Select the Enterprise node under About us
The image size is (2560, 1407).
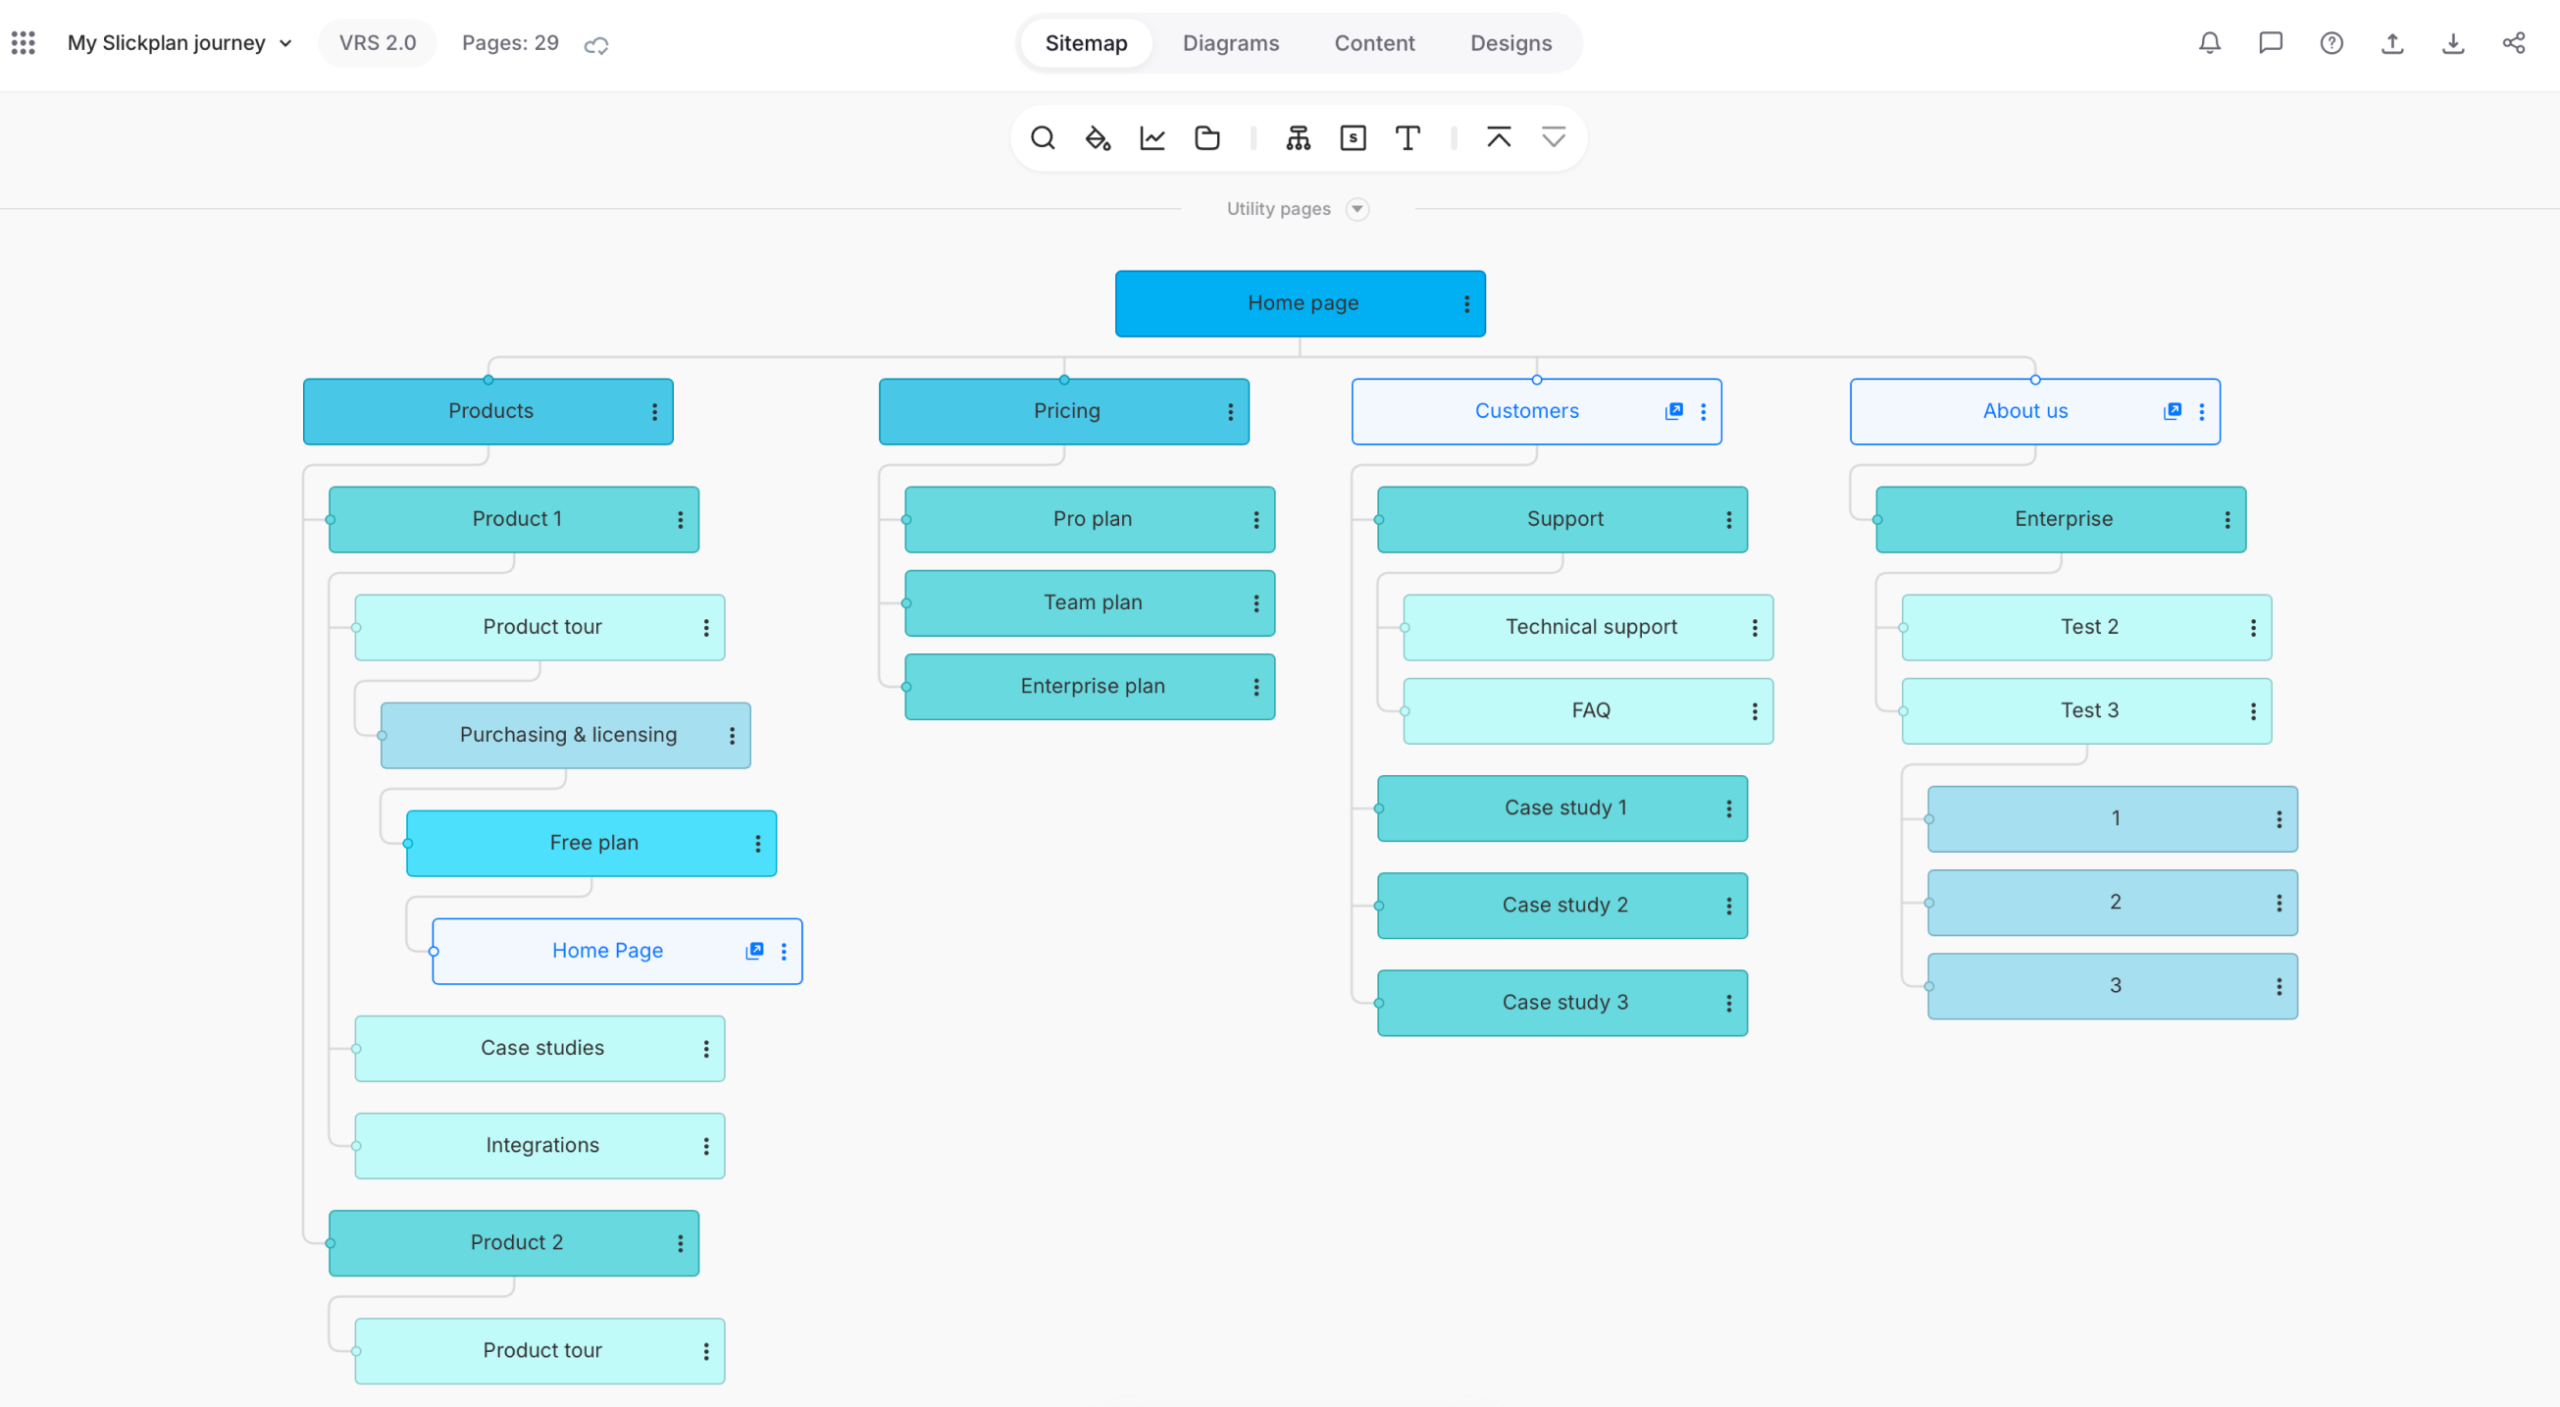pos(2061,520)
